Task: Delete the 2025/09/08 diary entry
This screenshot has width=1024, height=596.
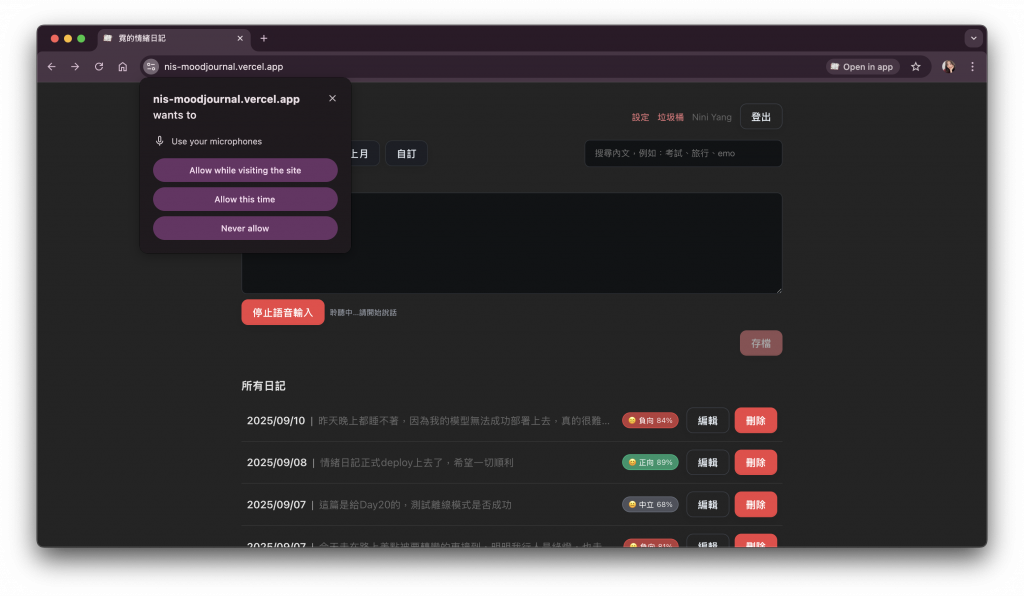Action: click(756, 462)
